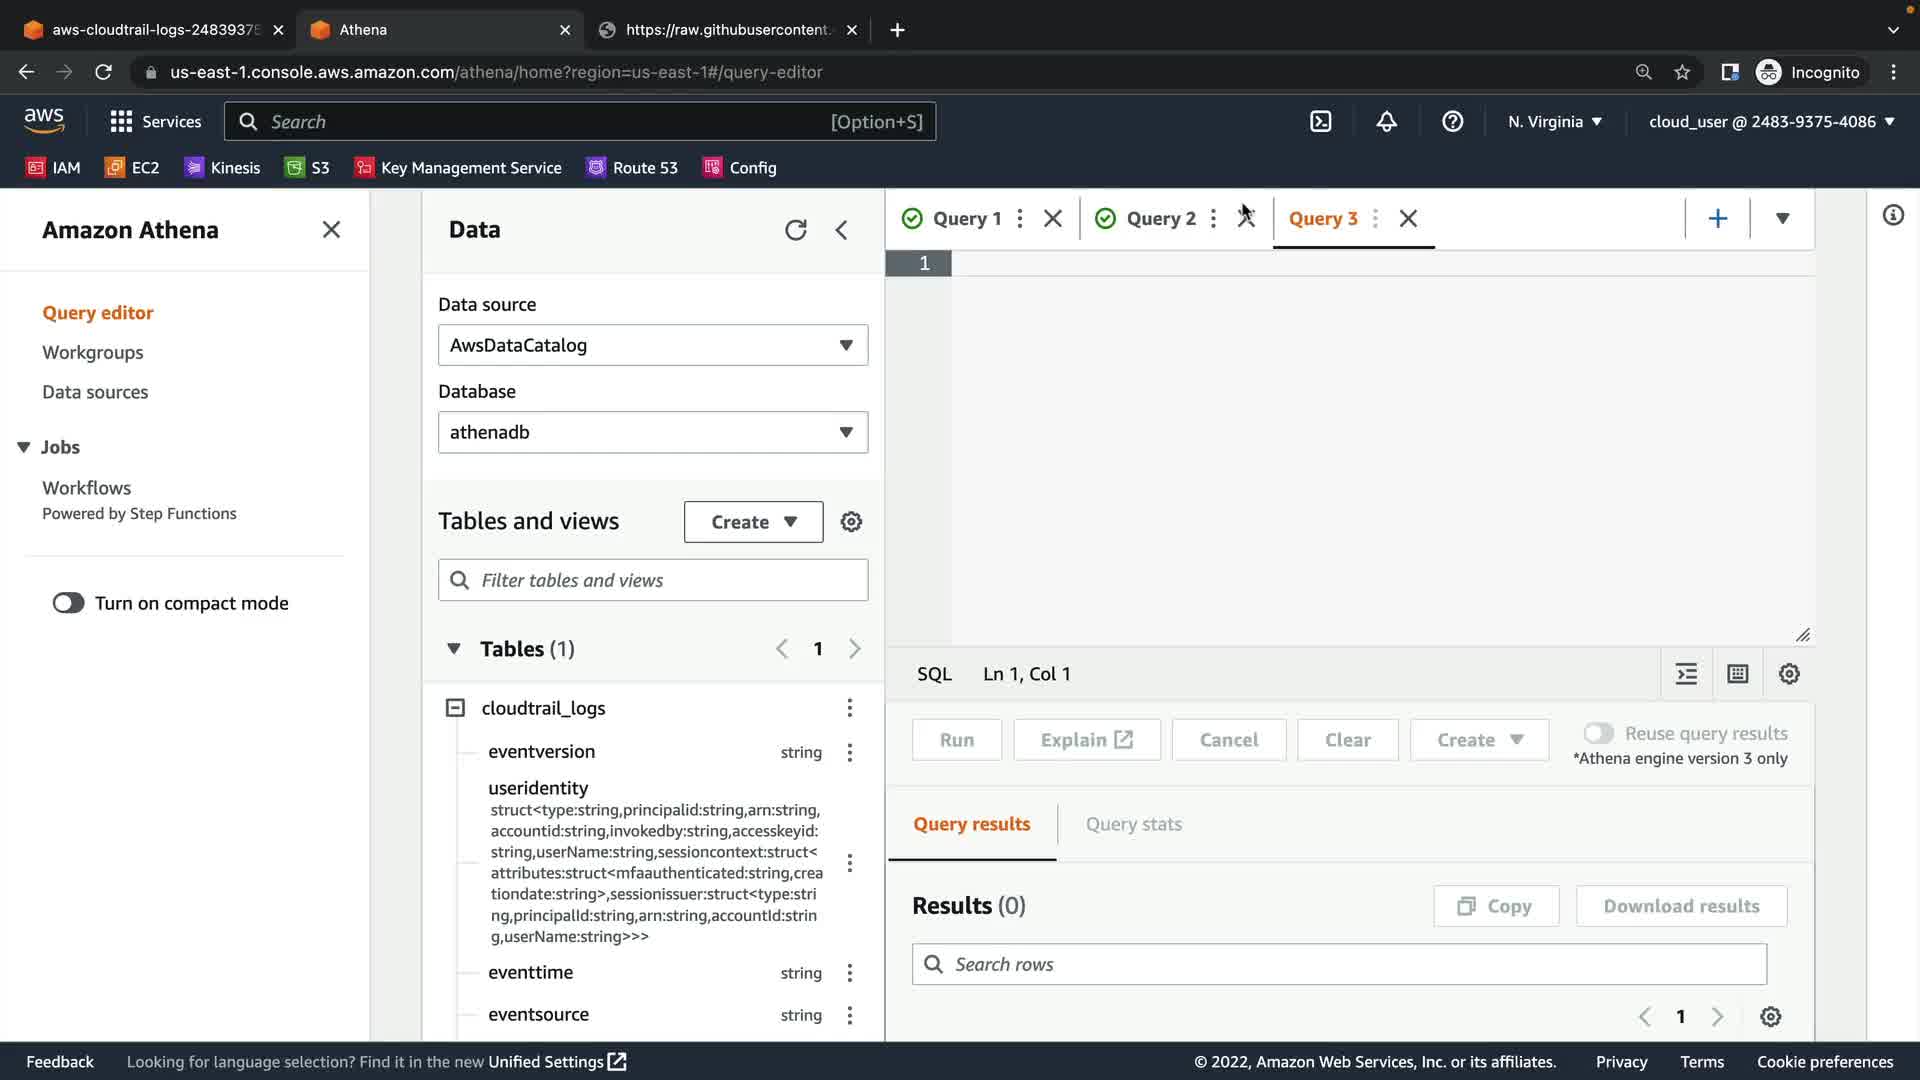Open the Query stats tab
This screenshot has height=1080, width=1920.
click(x=1133, y=824)
